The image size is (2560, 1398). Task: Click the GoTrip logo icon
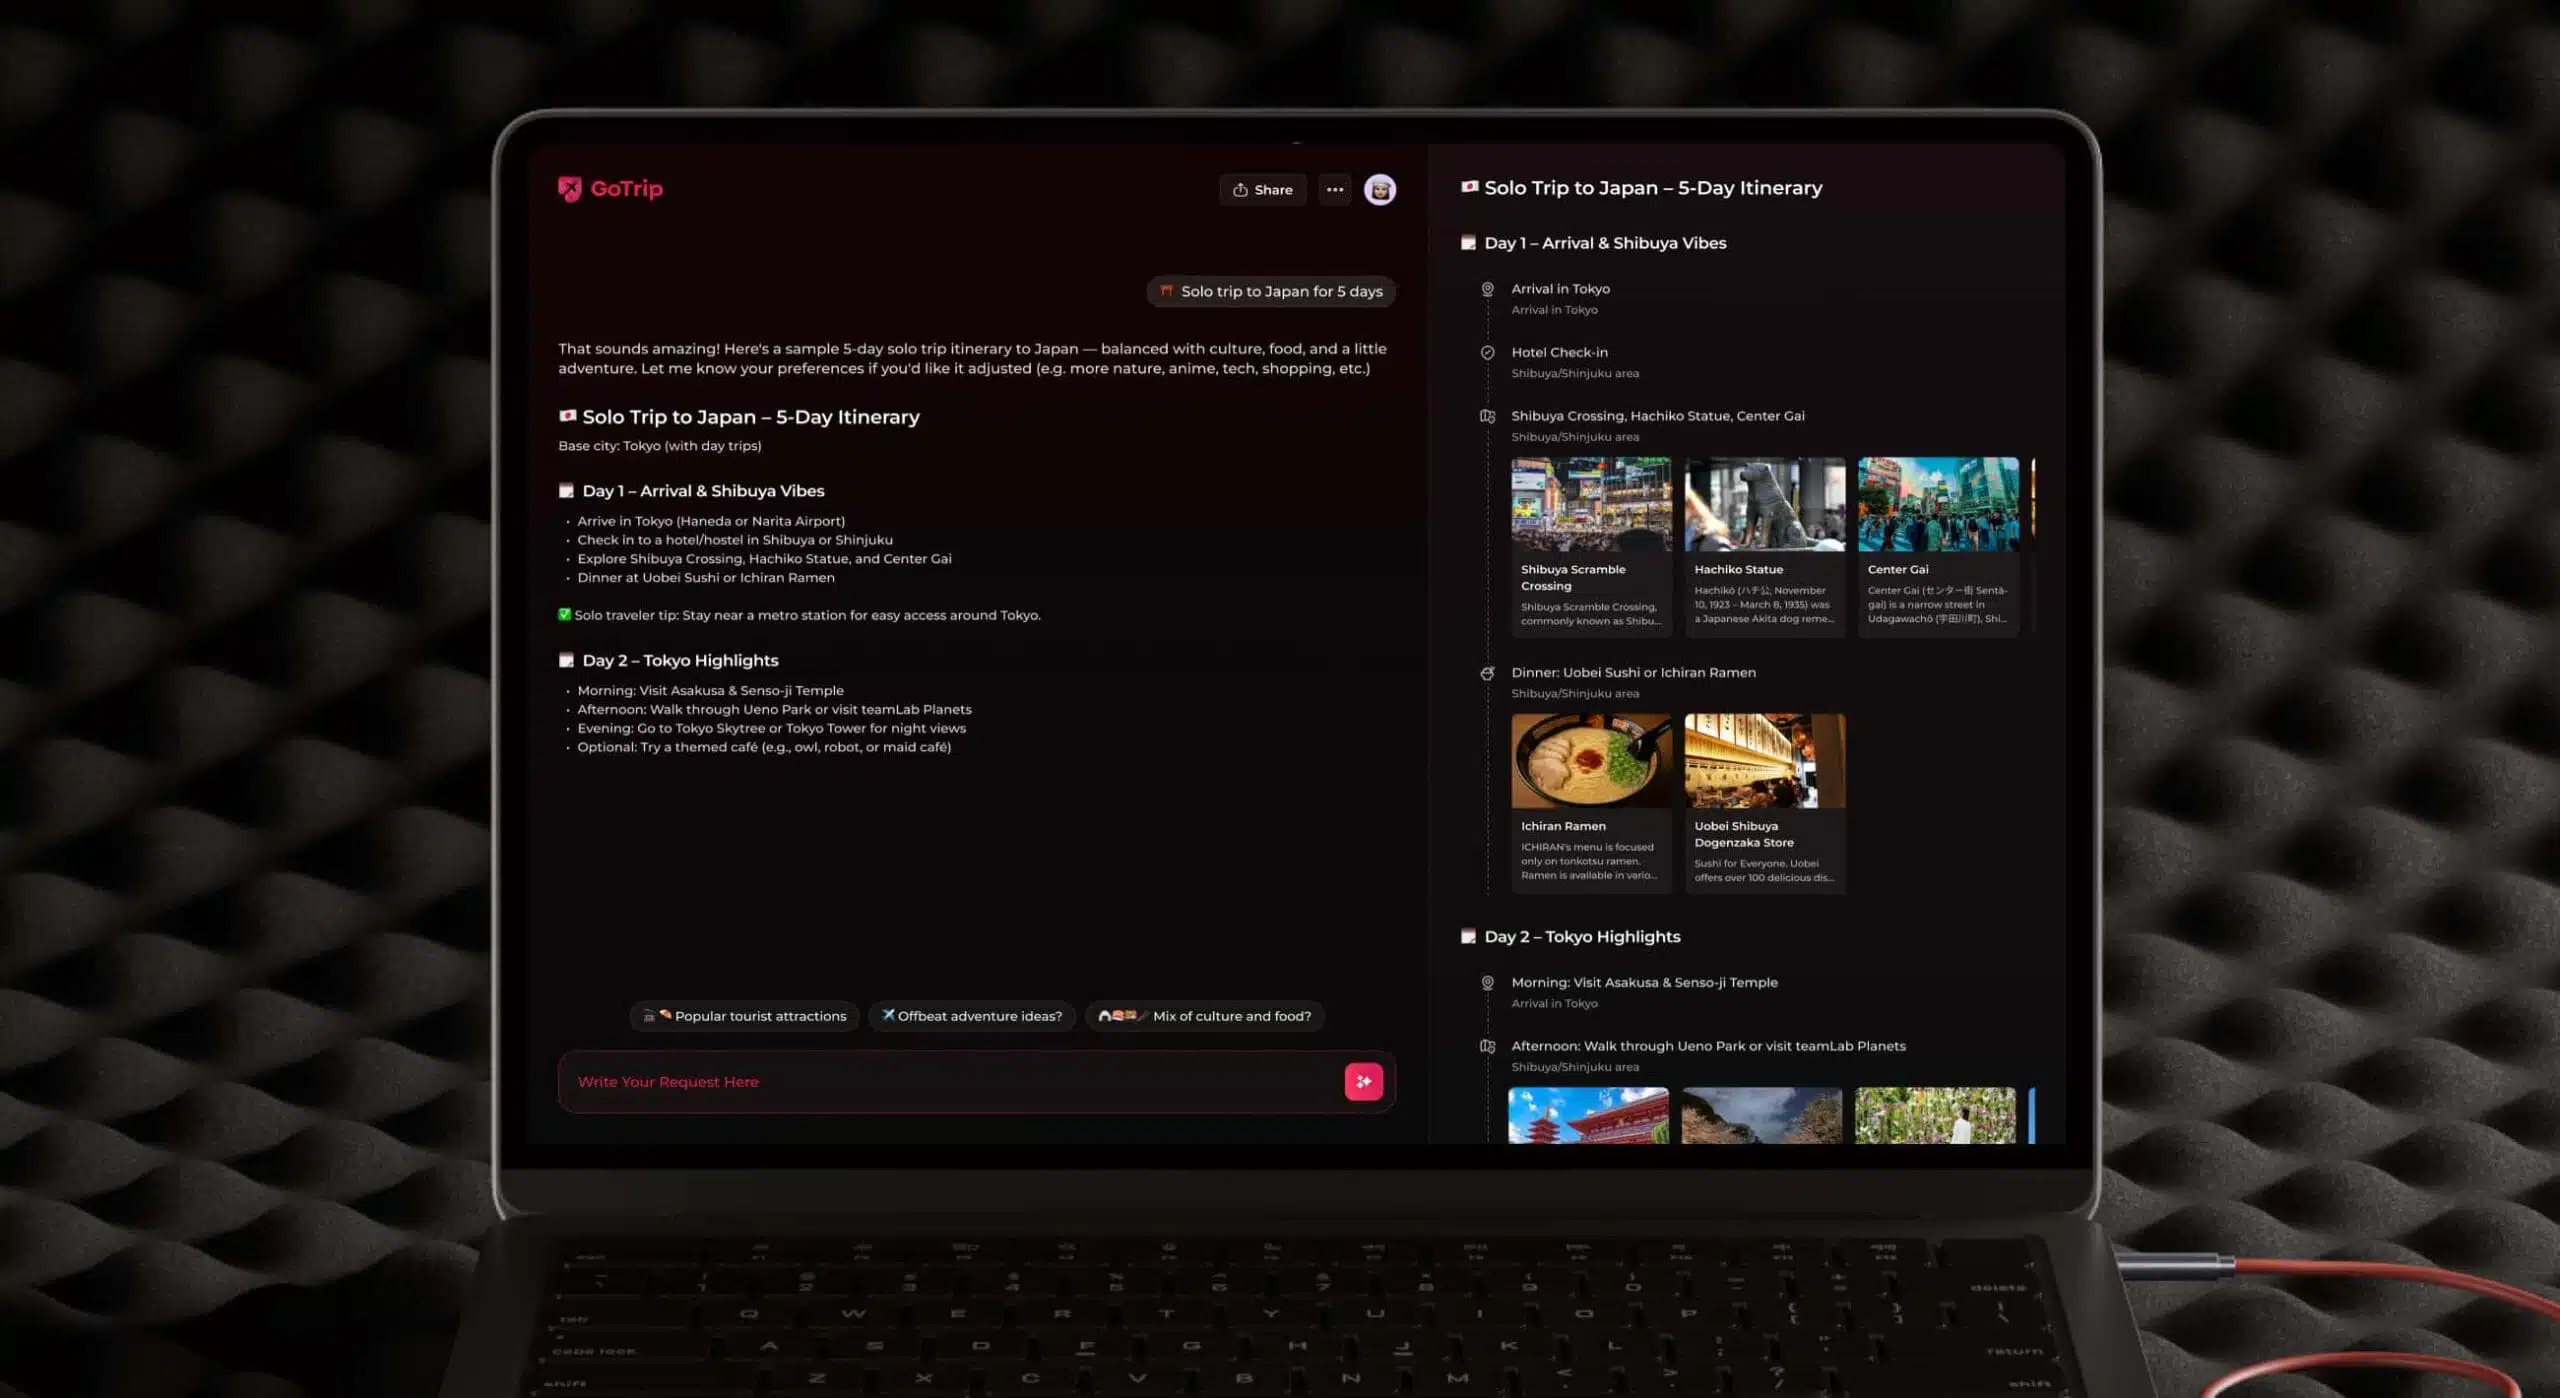569,189
